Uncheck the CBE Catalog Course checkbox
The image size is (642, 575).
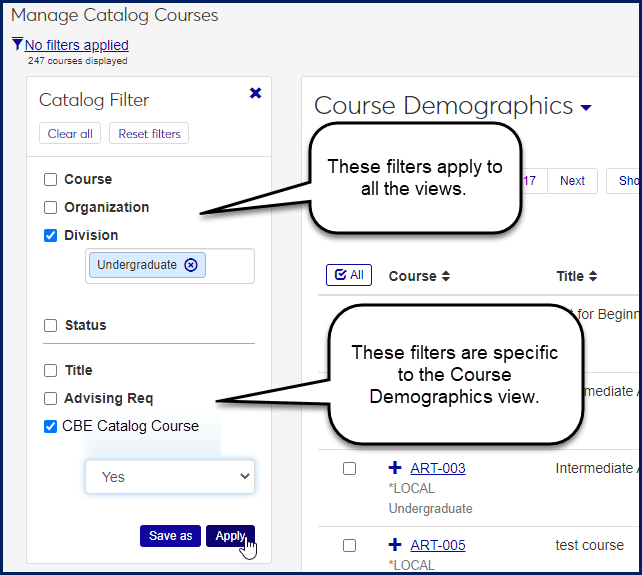coord(50,426)
